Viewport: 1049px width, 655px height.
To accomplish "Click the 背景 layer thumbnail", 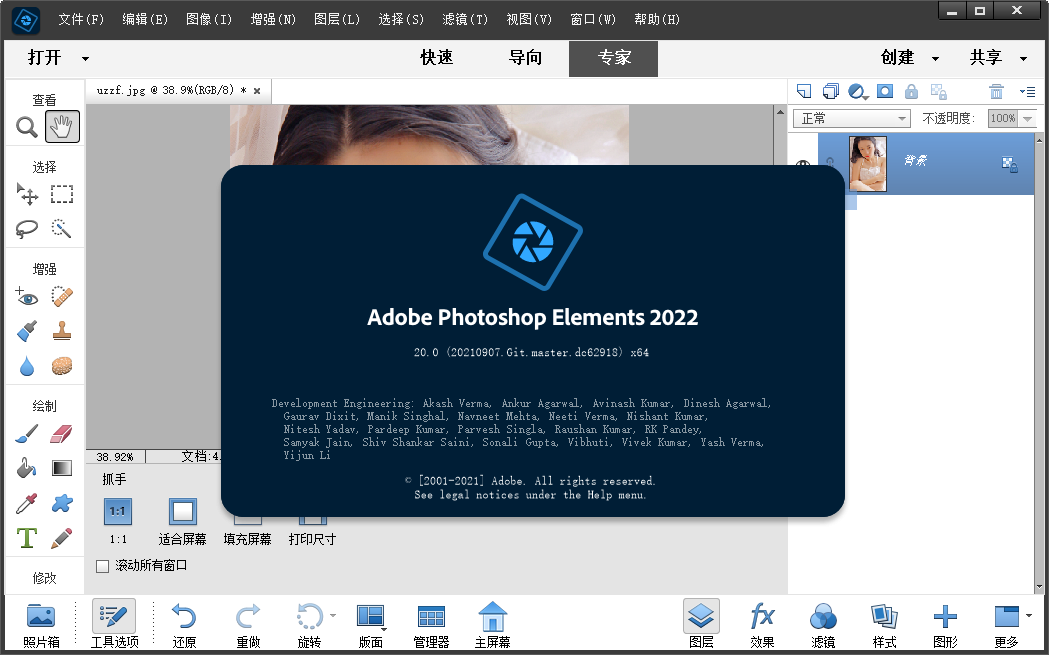I will pos(867,163).
